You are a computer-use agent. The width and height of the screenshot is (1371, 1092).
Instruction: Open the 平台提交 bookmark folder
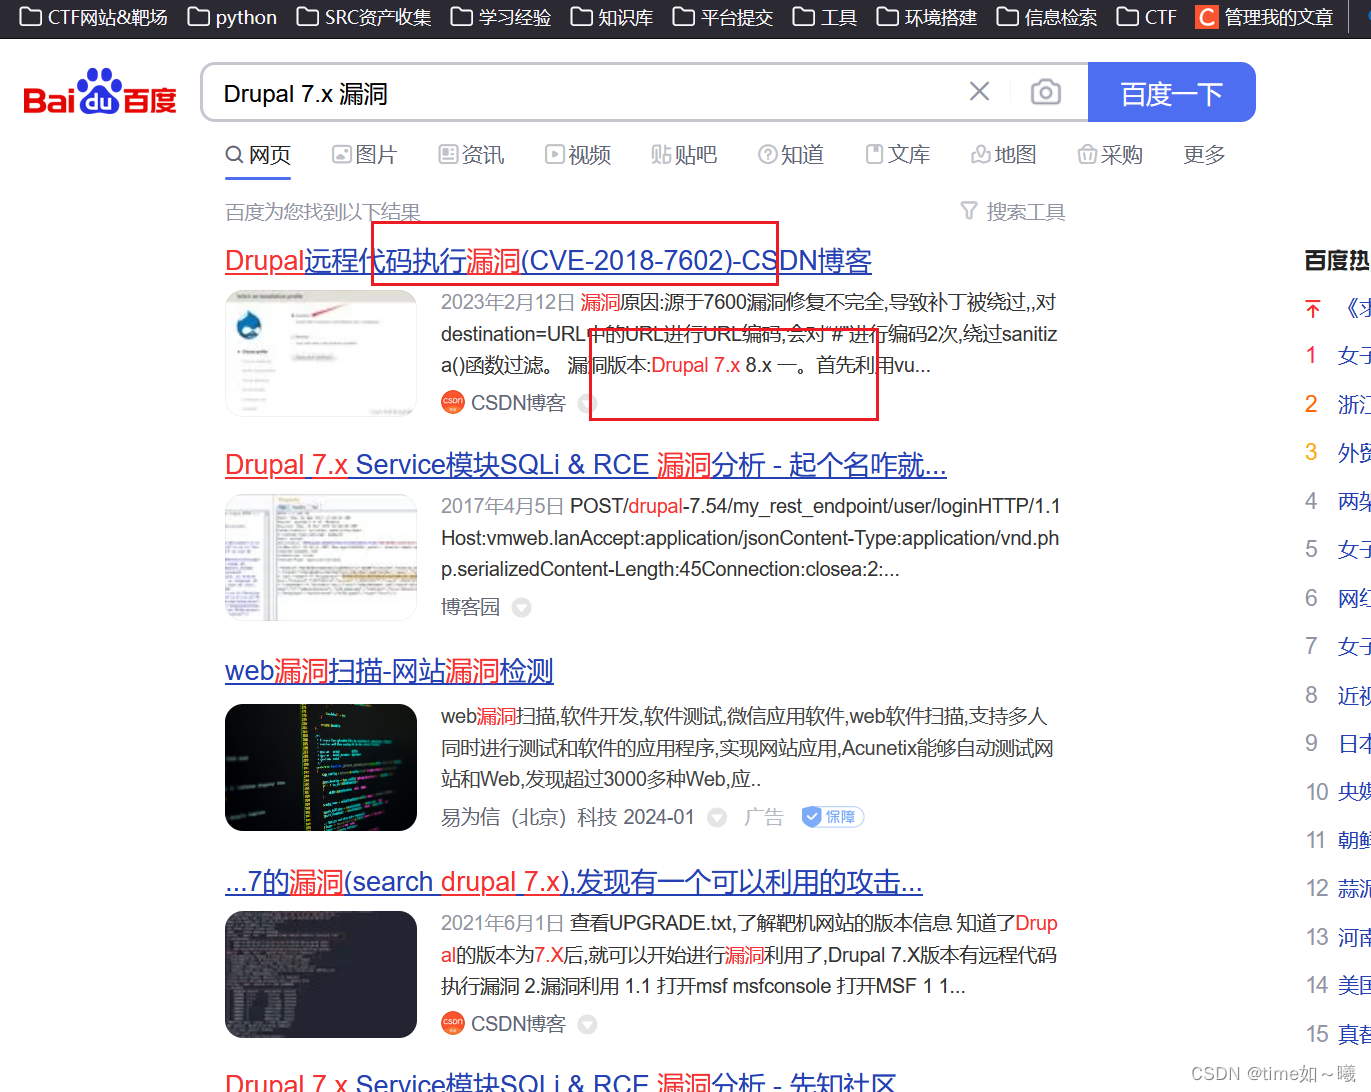(723, 17)
